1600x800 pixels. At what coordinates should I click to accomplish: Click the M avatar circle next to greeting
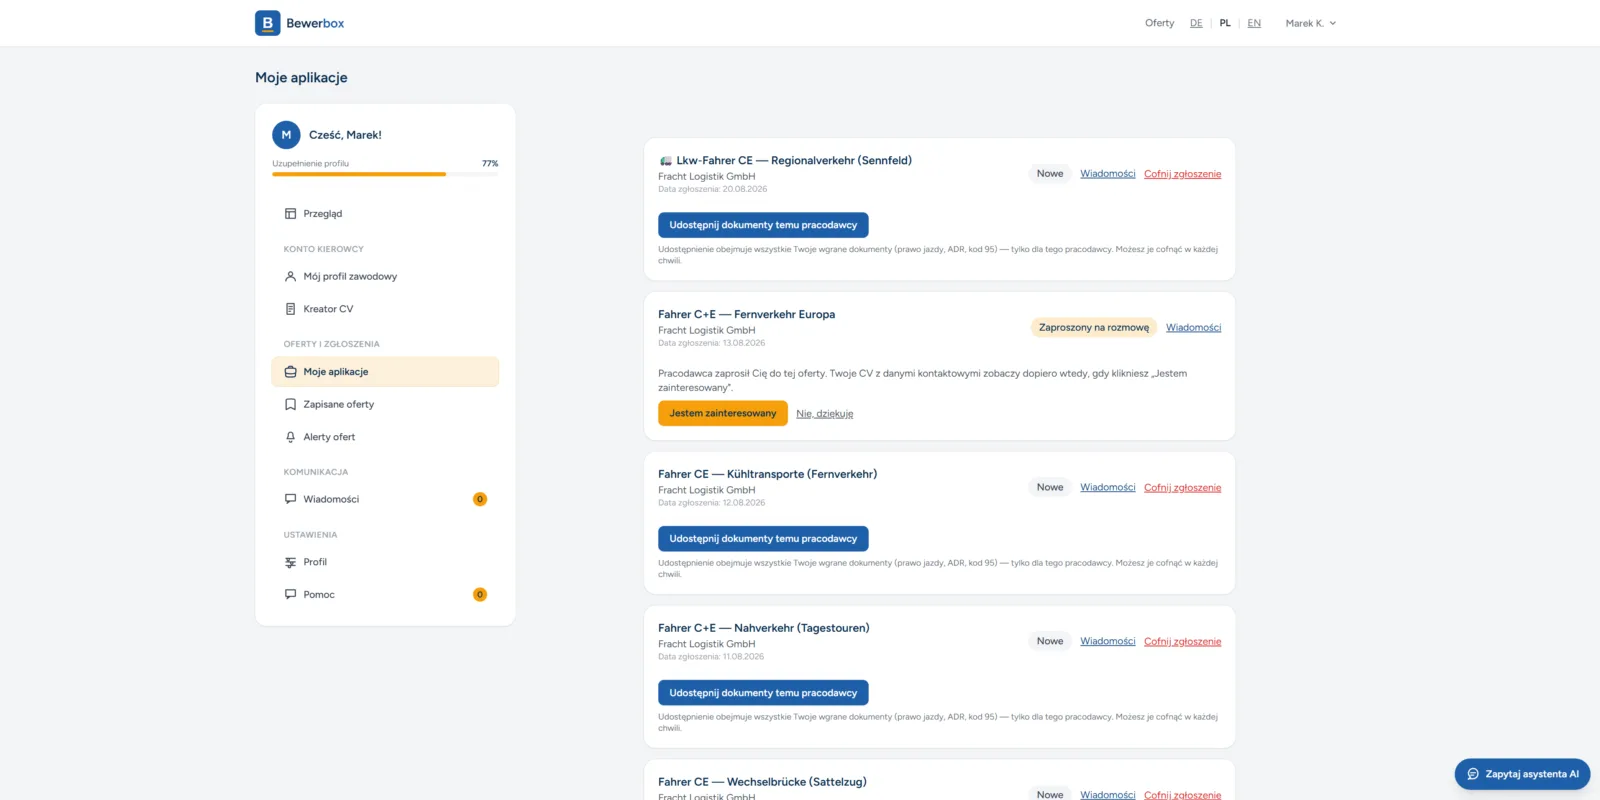(x=286, y=135)
